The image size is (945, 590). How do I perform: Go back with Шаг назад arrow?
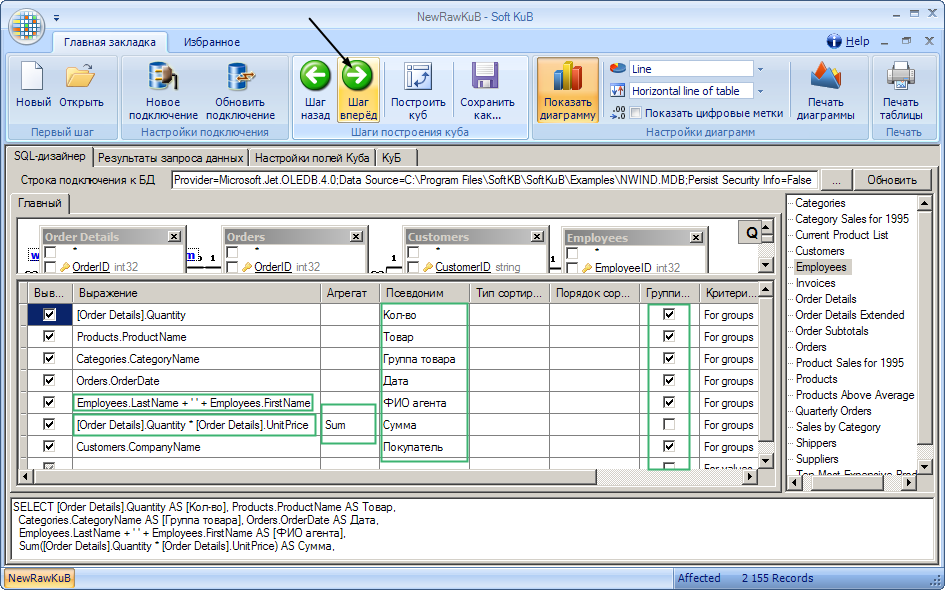click(x=315, y=76)
